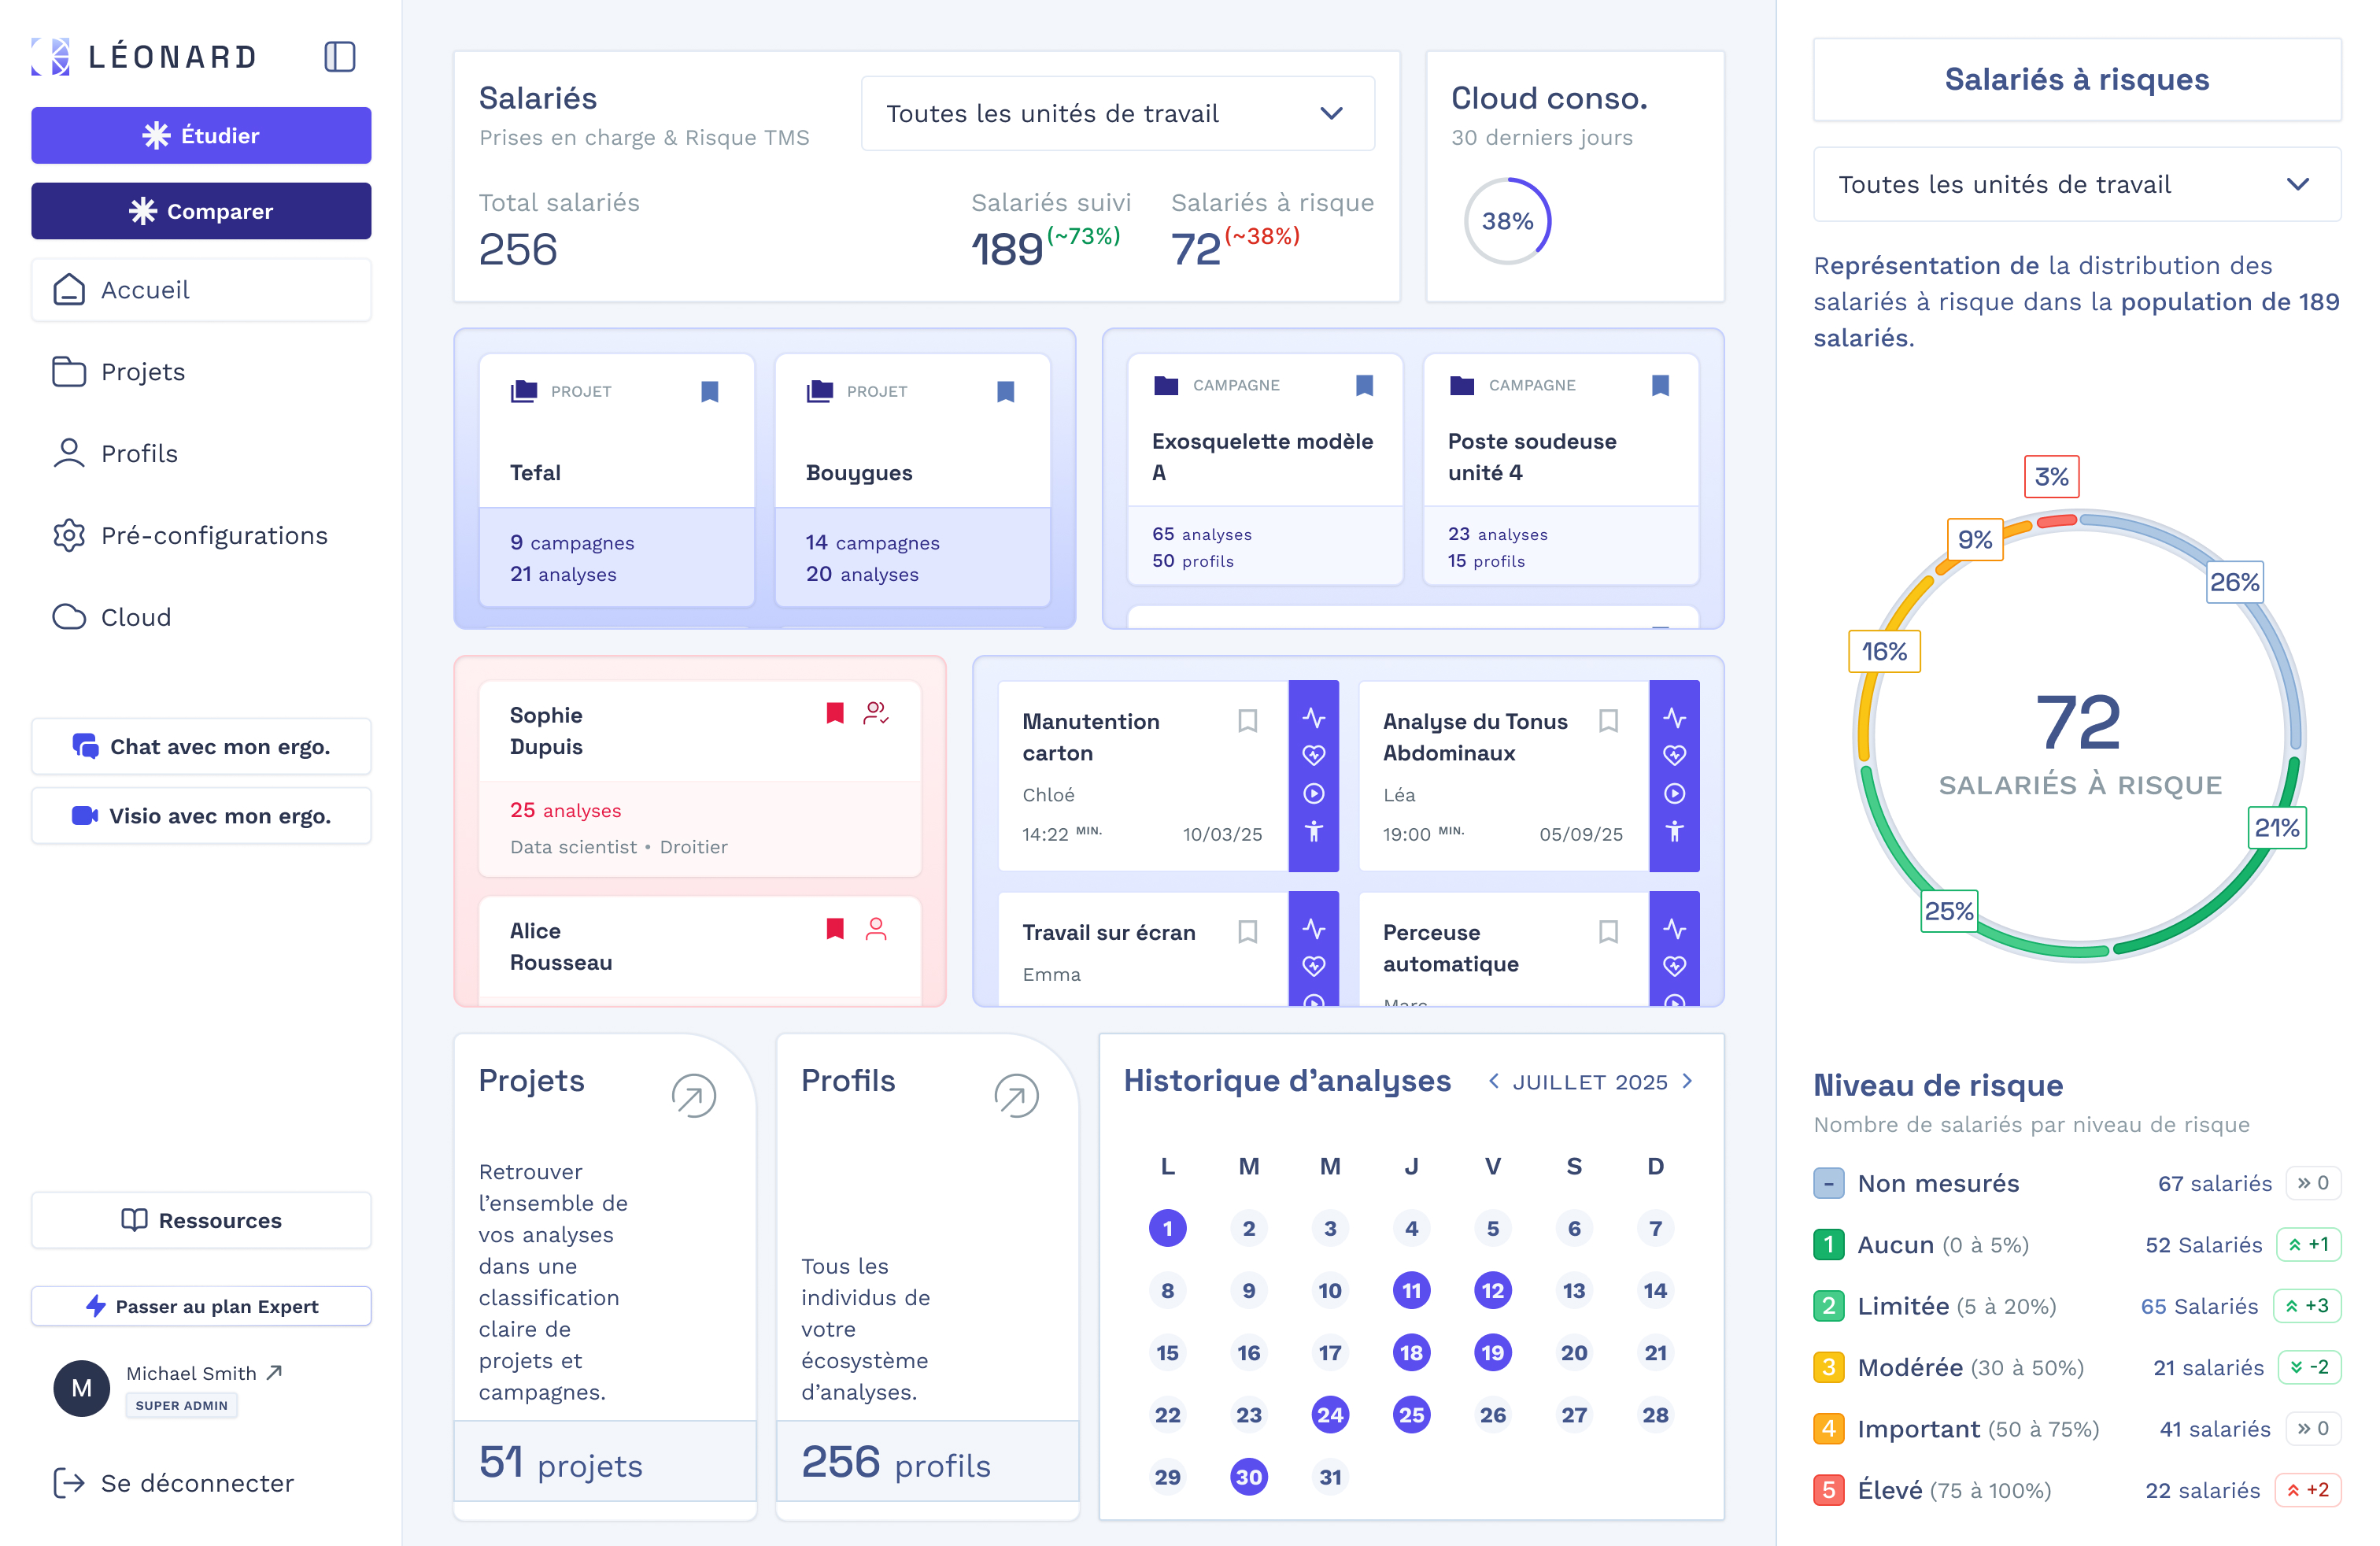Click the 26% label on risk donut

[x=2234, y=582]
